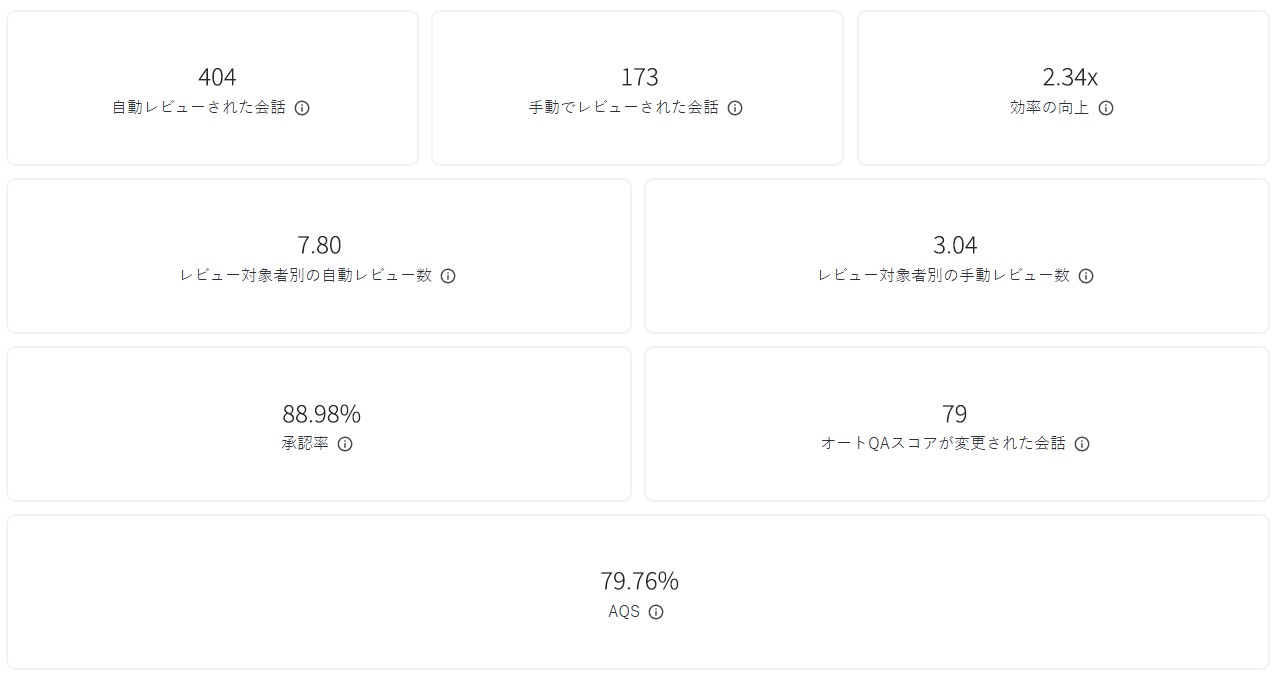1274x674 pixels.
Task: Click info icon next to 自動レビューされた会話
Action: [302, 108]
